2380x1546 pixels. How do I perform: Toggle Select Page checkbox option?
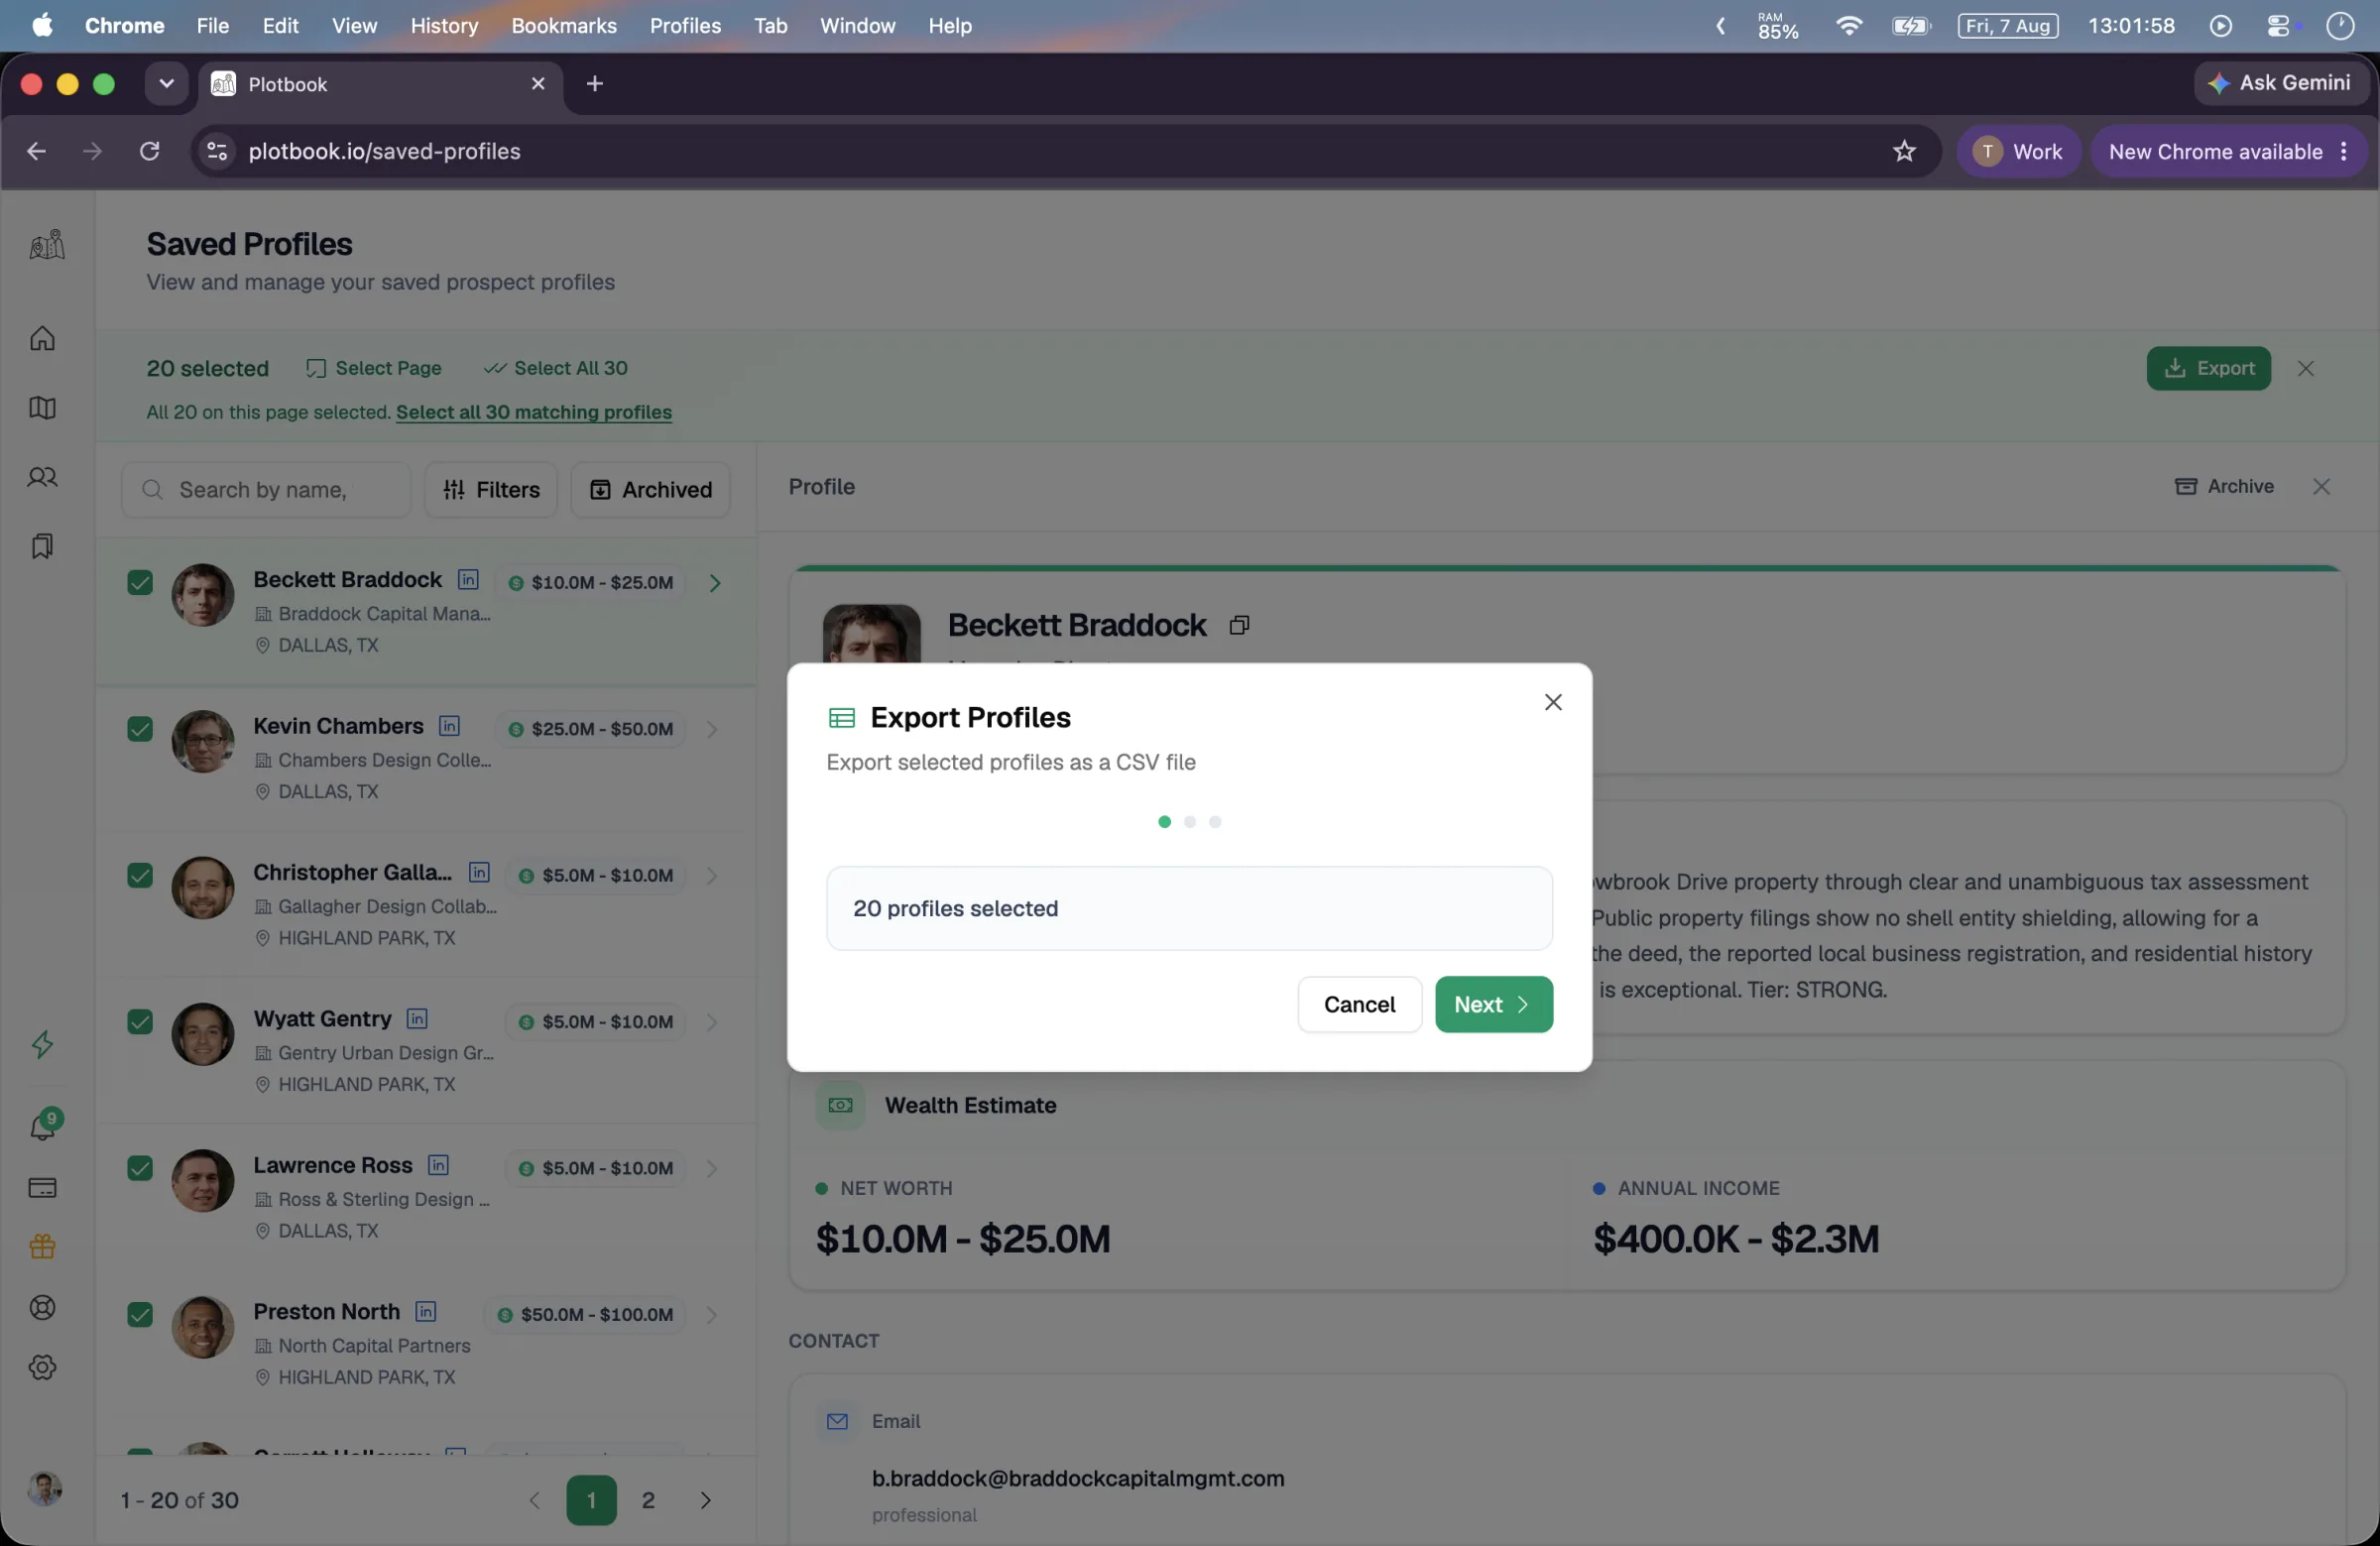[x=373, y=368]
